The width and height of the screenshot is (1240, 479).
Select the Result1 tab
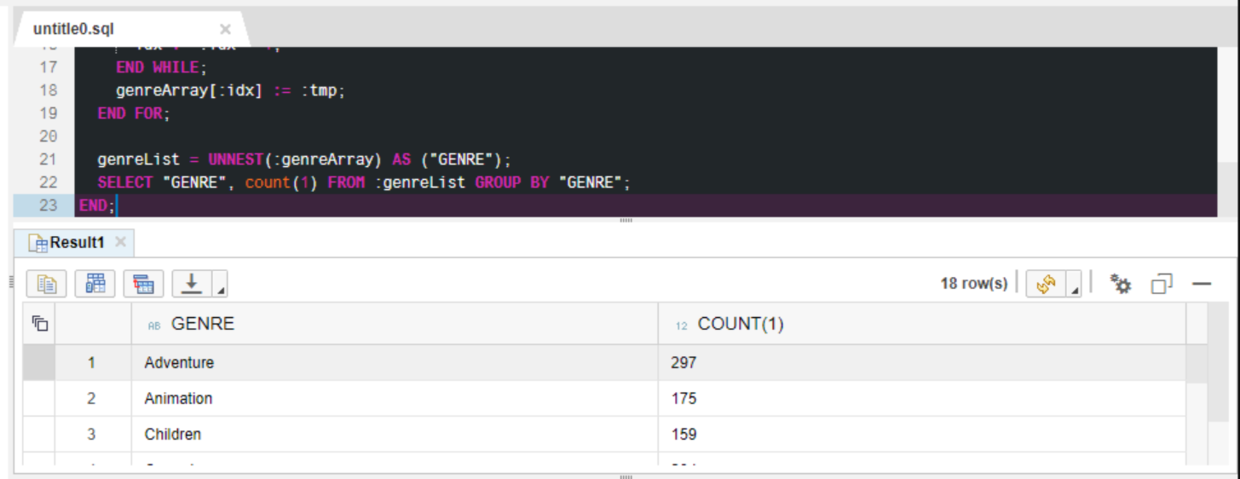68,242
